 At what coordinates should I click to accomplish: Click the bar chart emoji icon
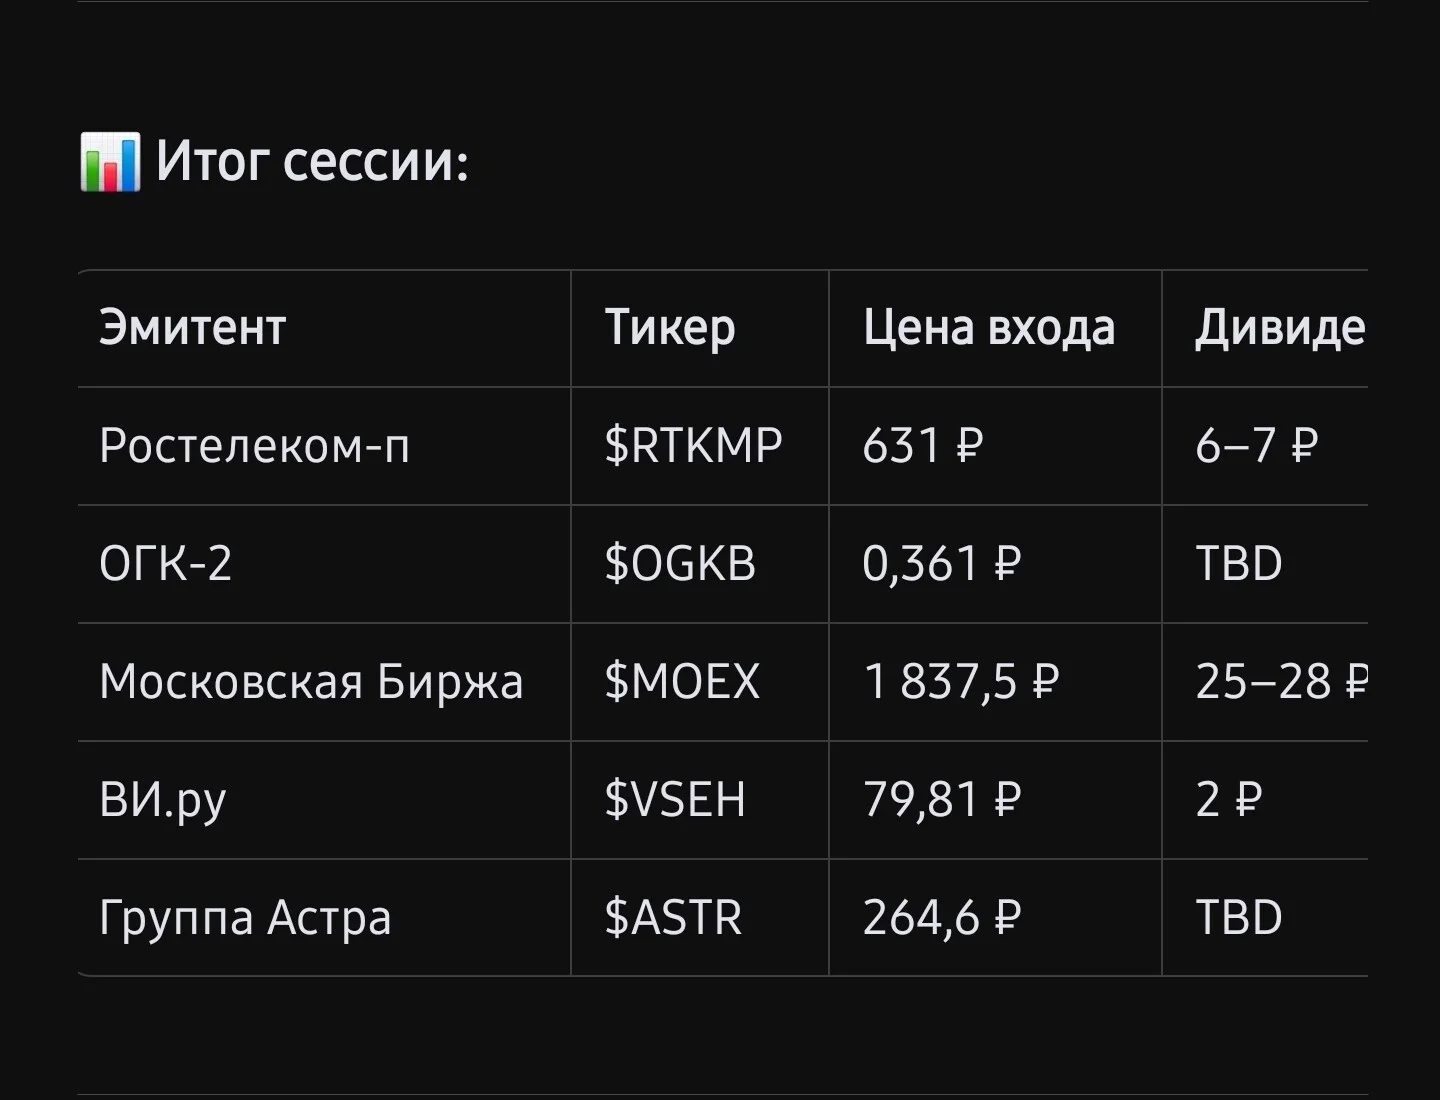(x=110, y=162)
